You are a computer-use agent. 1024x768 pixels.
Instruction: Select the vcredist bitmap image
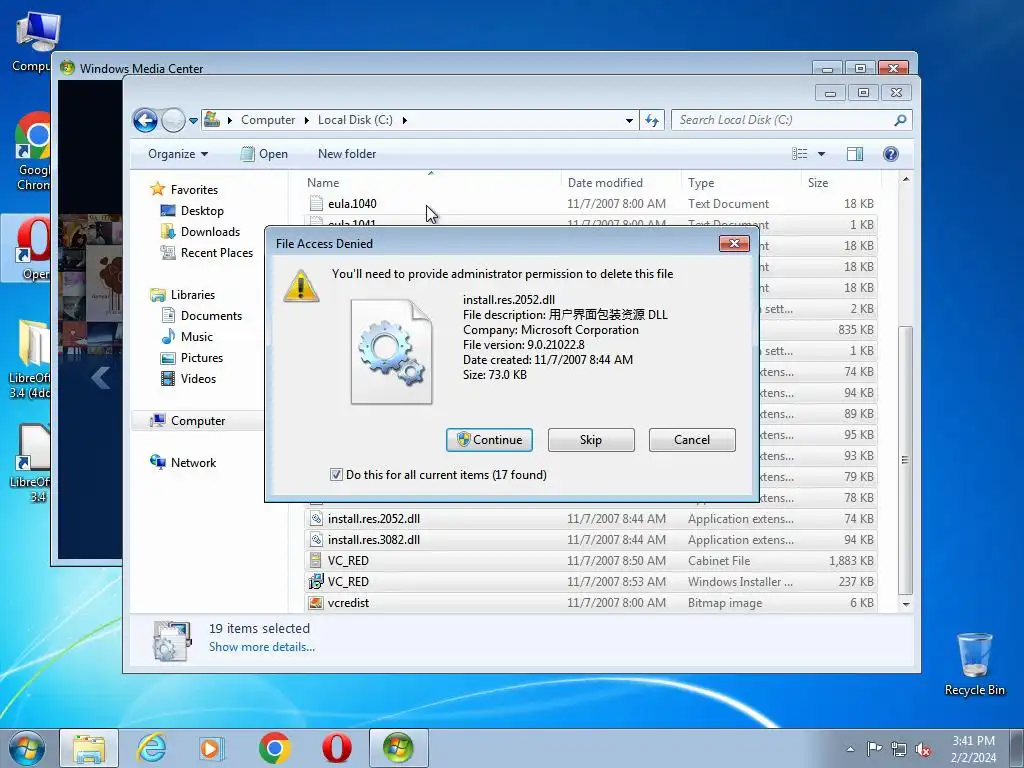click(591, 603)
